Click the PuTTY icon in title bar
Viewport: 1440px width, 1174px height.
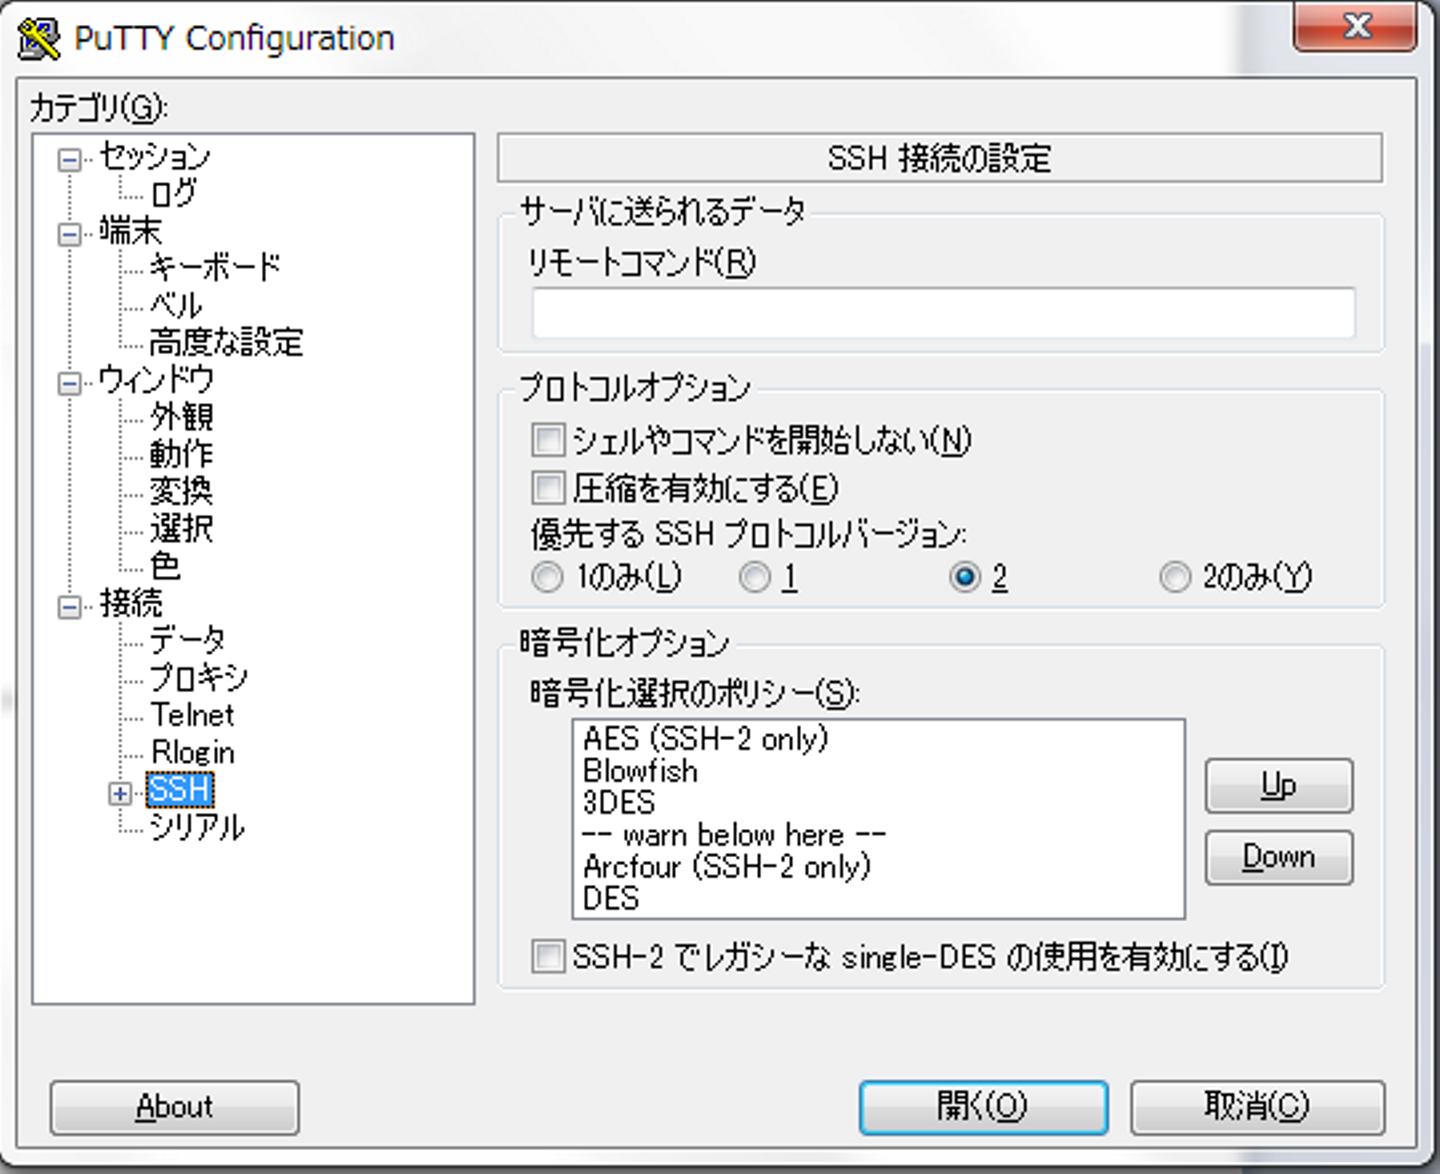point(38,38)
